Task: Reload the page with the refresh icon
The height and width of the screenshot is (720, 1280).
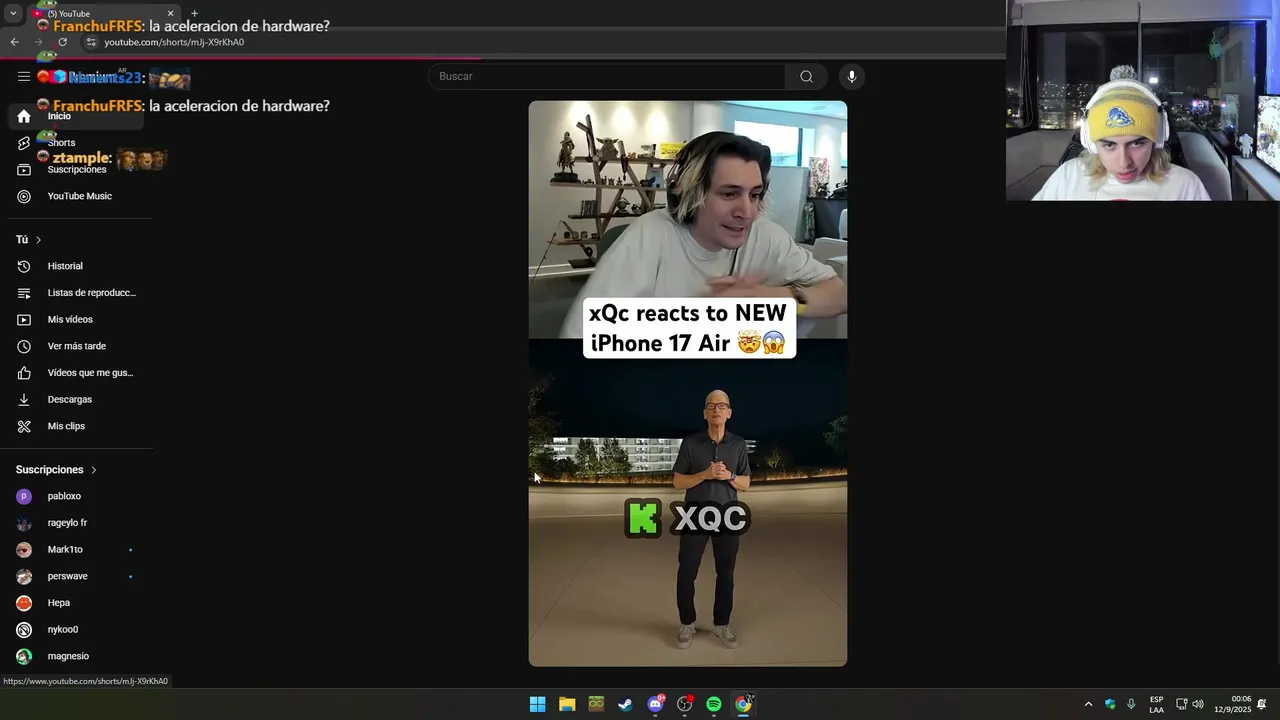Action: 62,42
